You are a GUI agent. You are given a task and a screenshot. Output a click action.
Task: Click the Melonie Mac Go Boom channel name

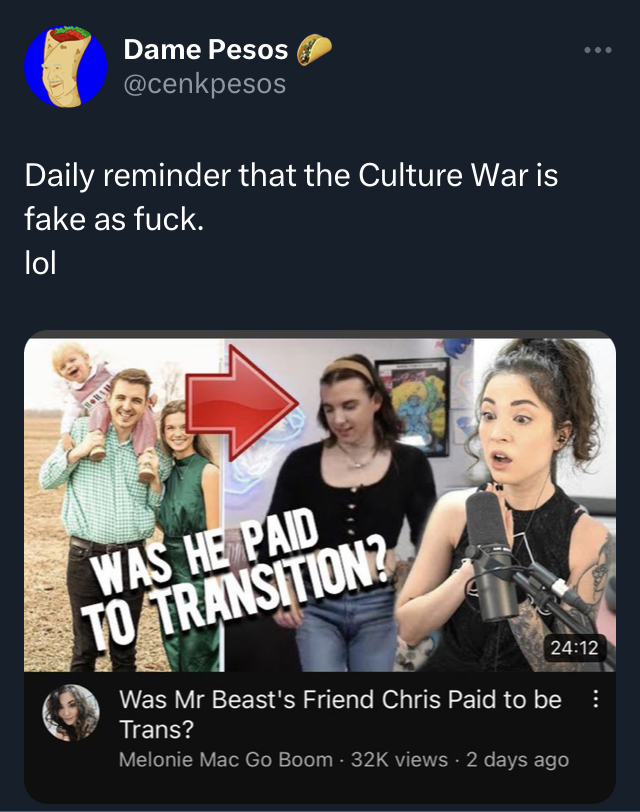pyautogui.click(x=226, y=760)
